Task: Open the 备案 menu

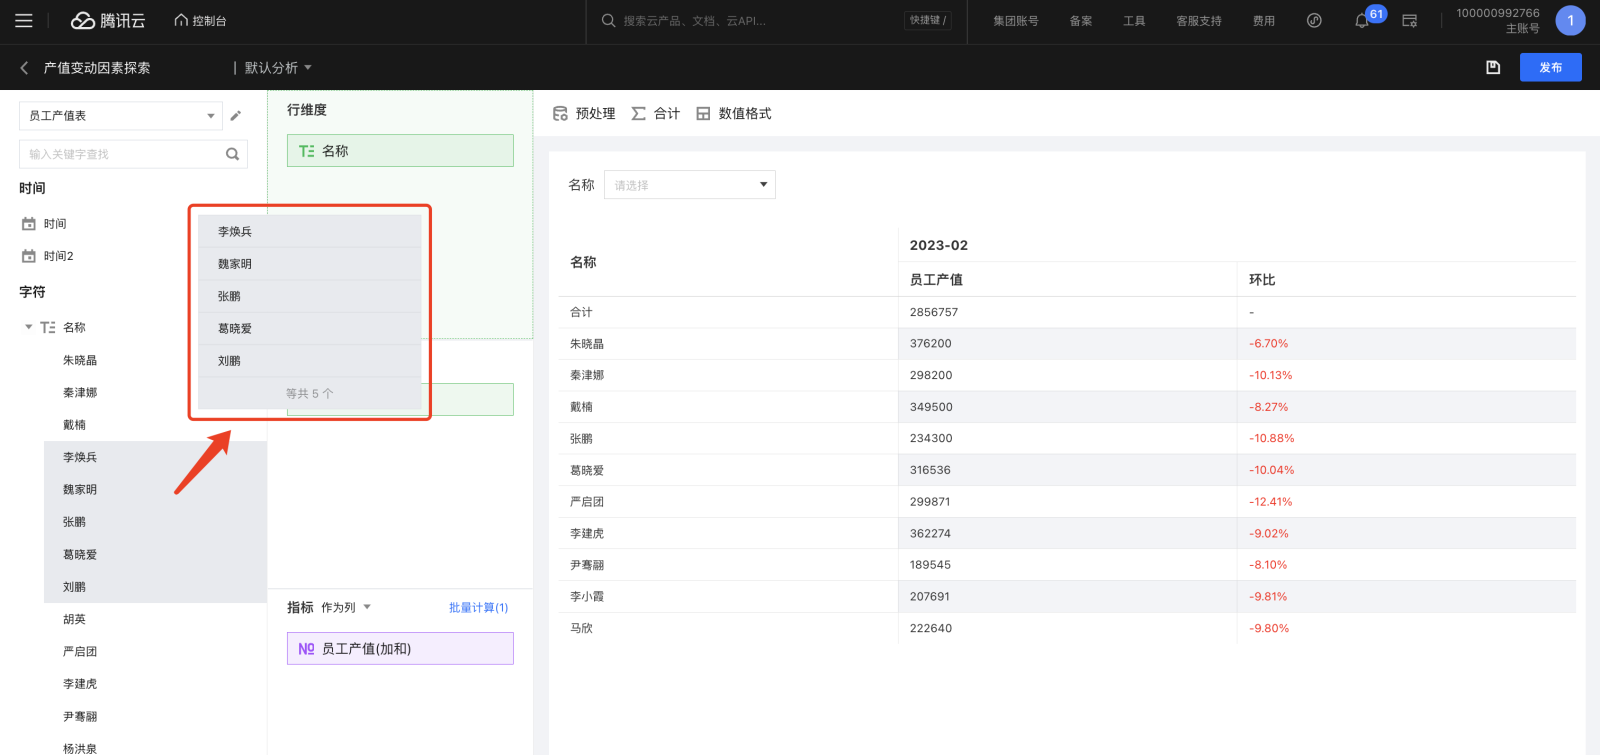Action: pos(1081,21)
